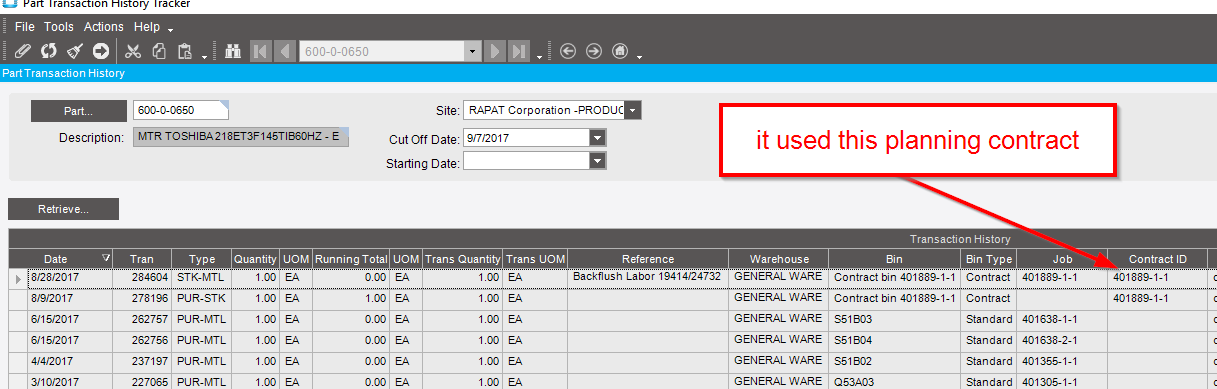Go to previous record navigation icon
The width and height of the screenshot is (1217, 389).
pos(284,51)
